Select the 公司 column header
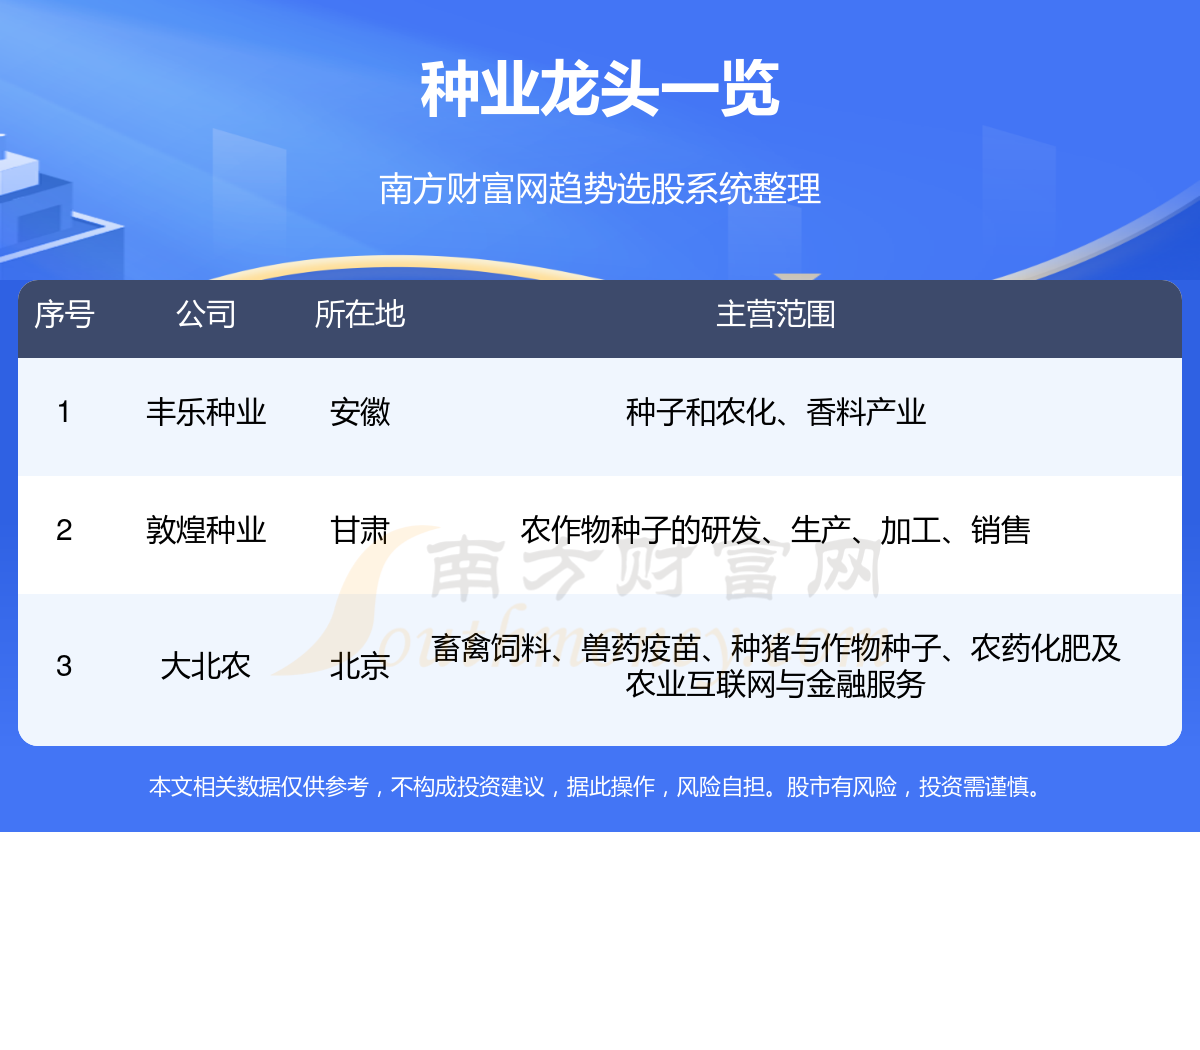This screenshot has width=1200, height=1050. click(x=206, y=315)
